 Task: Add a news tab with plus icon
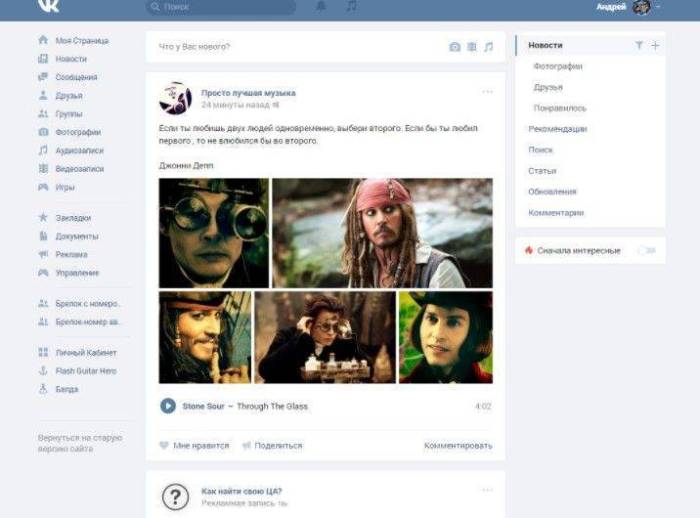(655, 46)
